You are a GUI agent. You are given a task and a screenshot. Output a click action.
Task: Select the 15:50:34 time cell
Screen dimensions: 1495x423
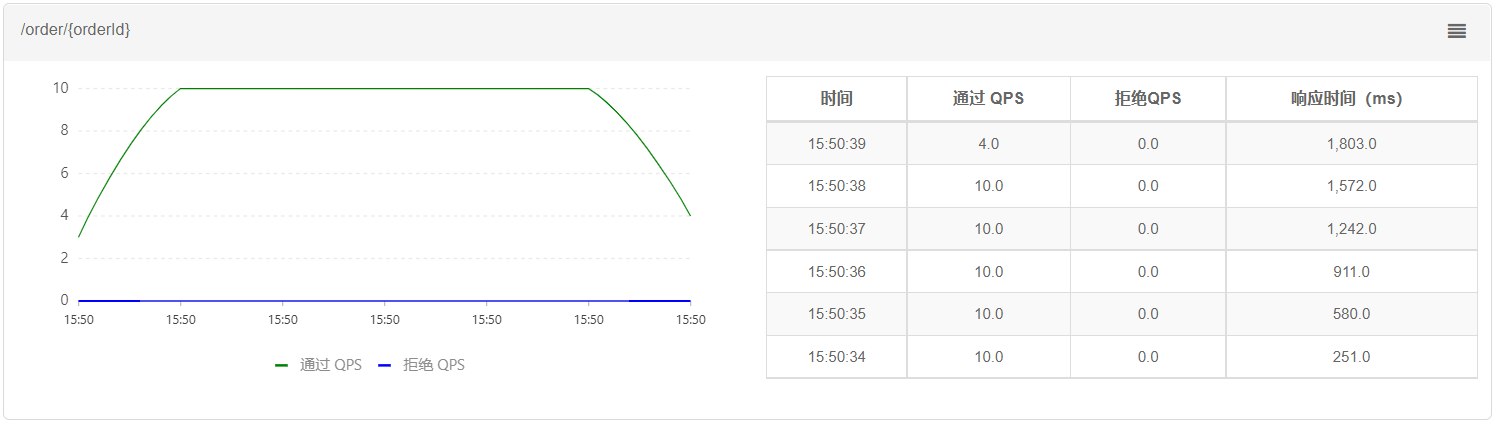836,357
